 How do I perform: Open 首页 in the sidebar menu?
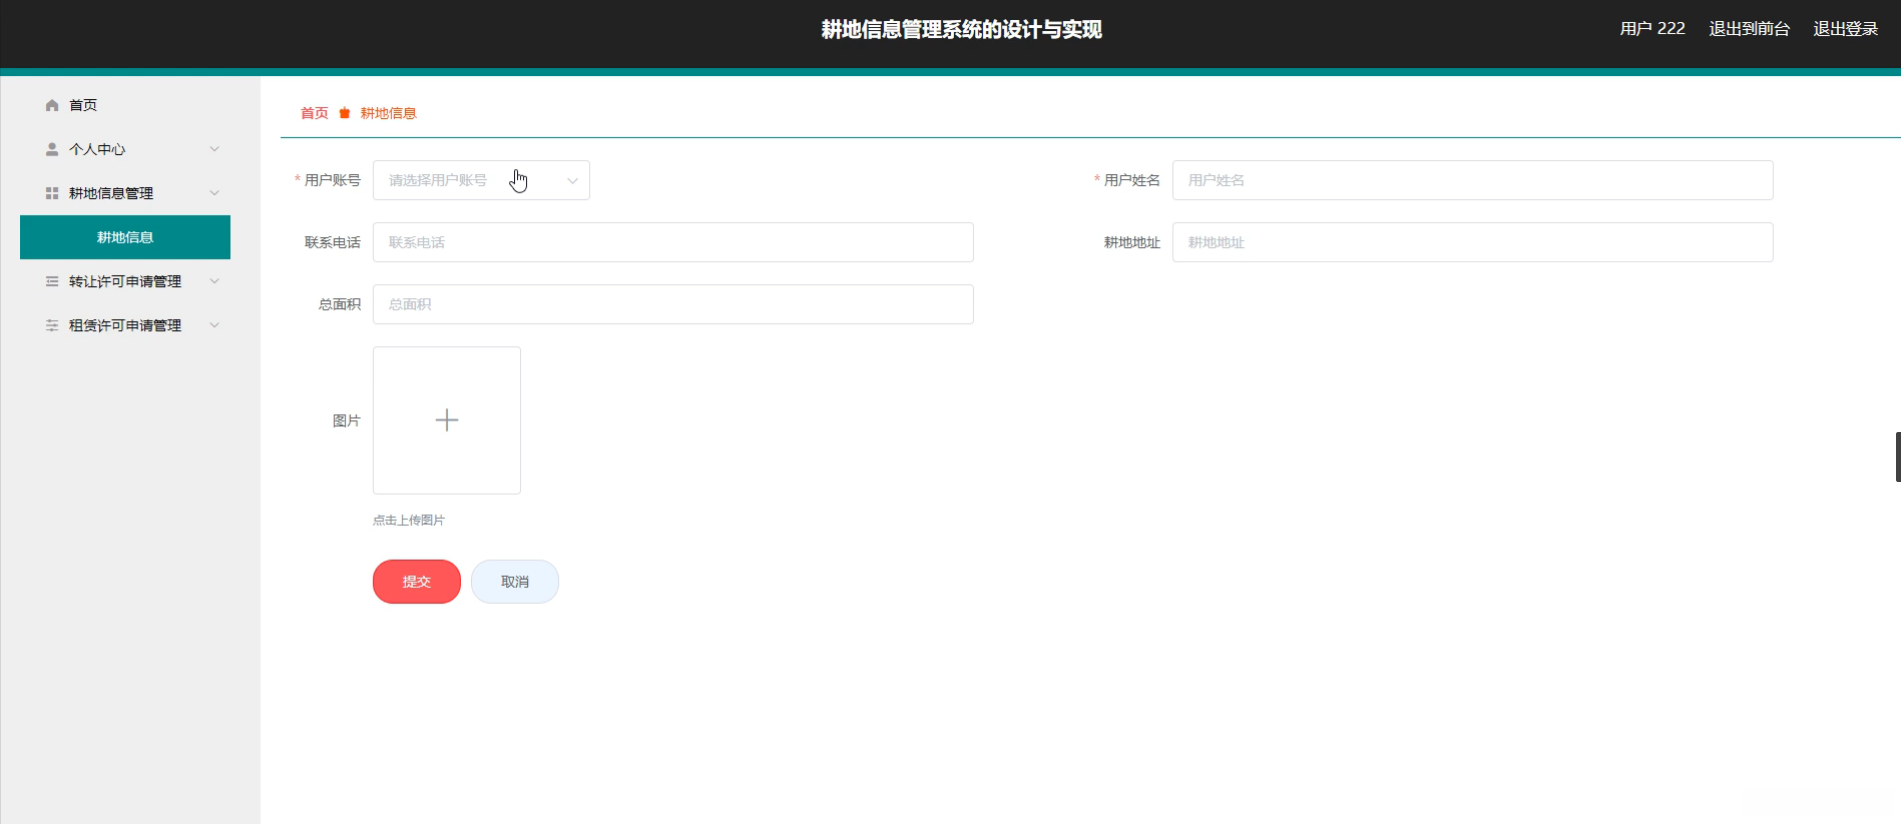(x=125, y=105)
